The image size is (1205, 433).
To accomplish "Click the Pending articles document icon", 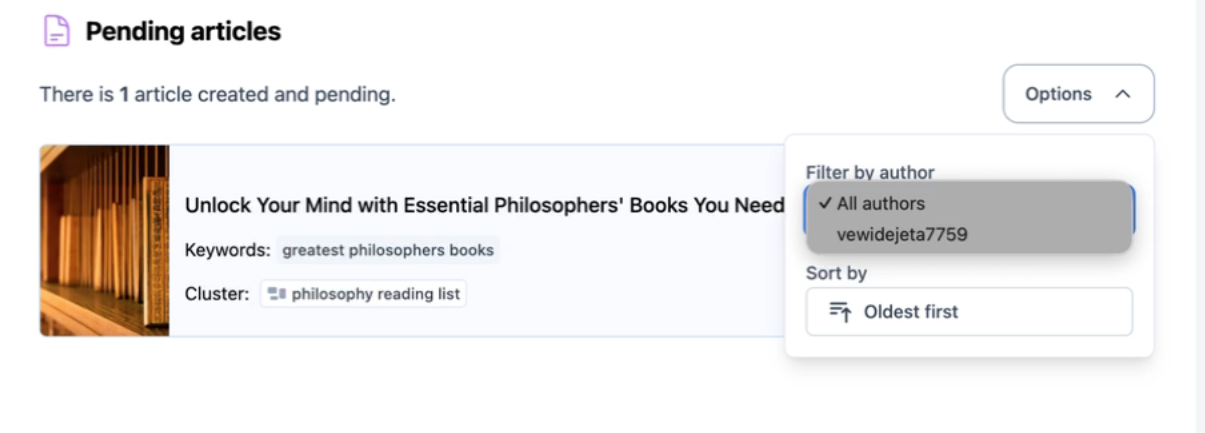I will [57, 32].
